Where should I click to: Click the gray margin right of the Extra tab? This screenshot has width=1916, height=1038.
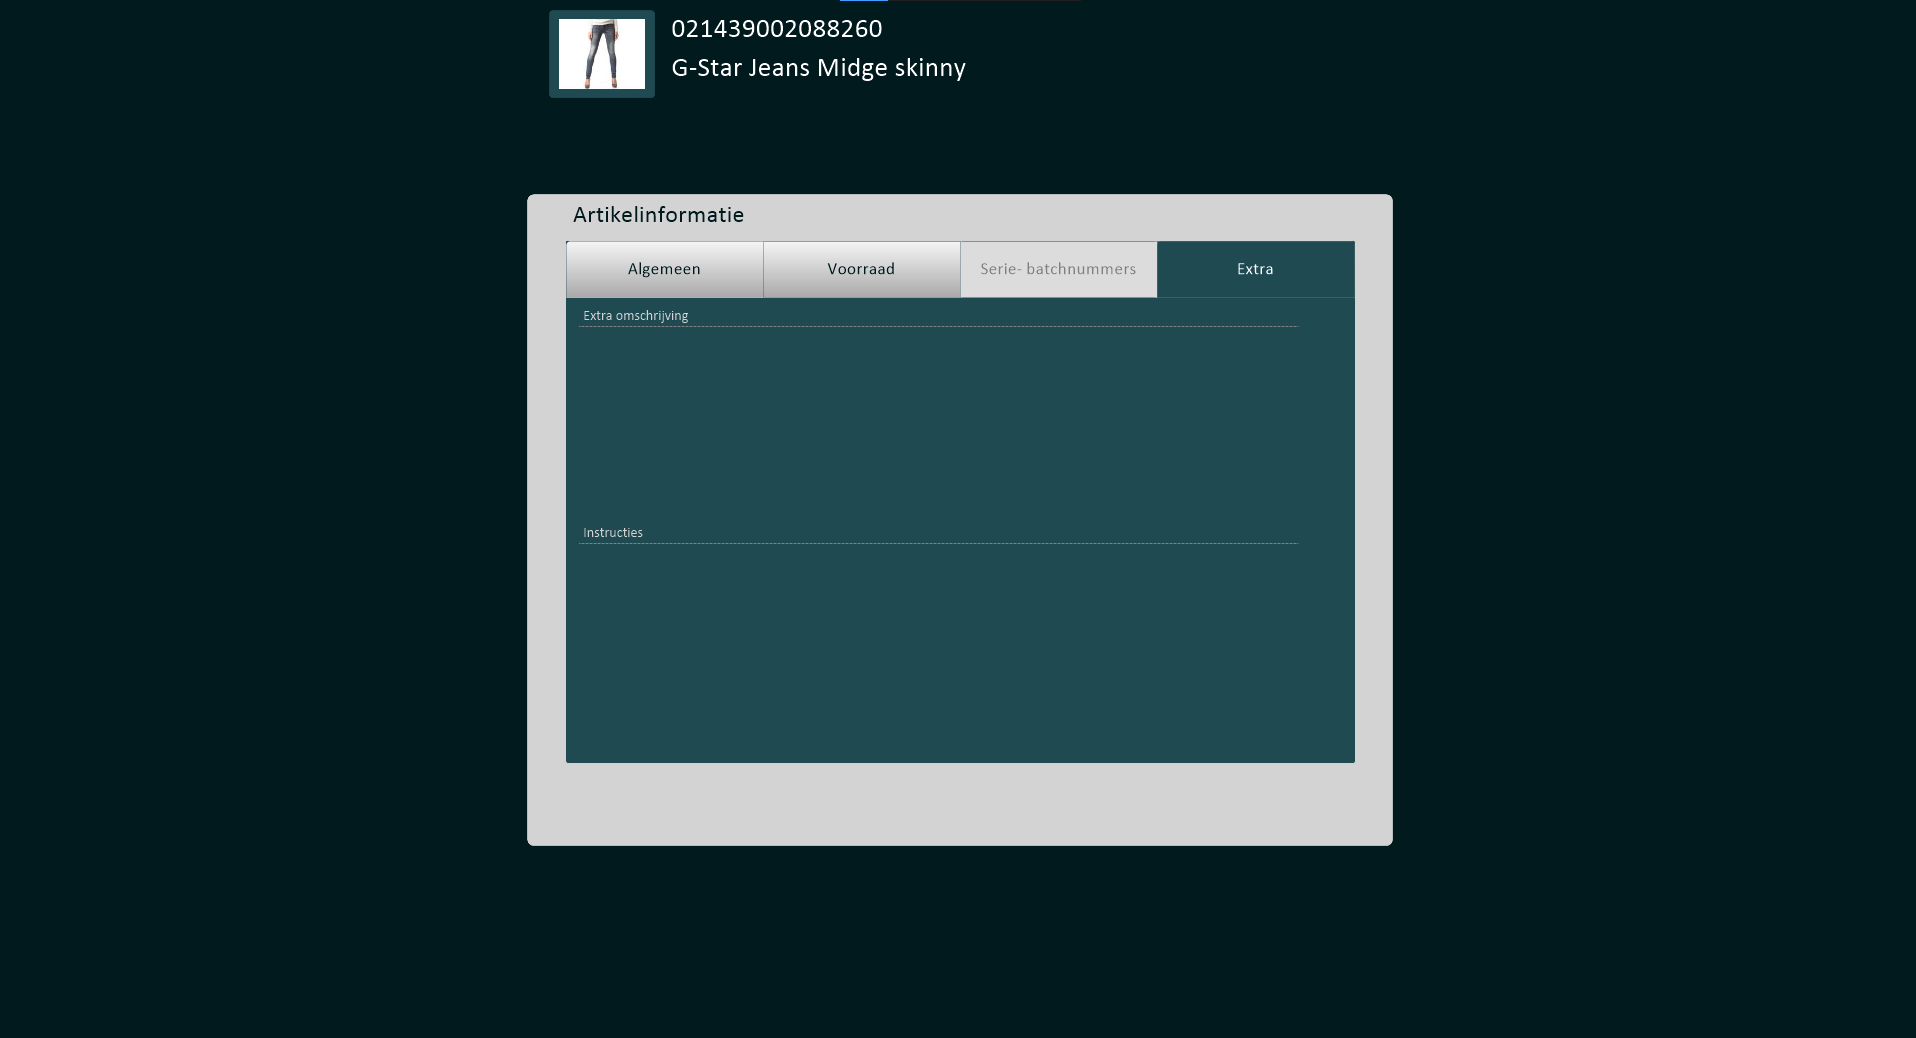tap(1373, 269)
